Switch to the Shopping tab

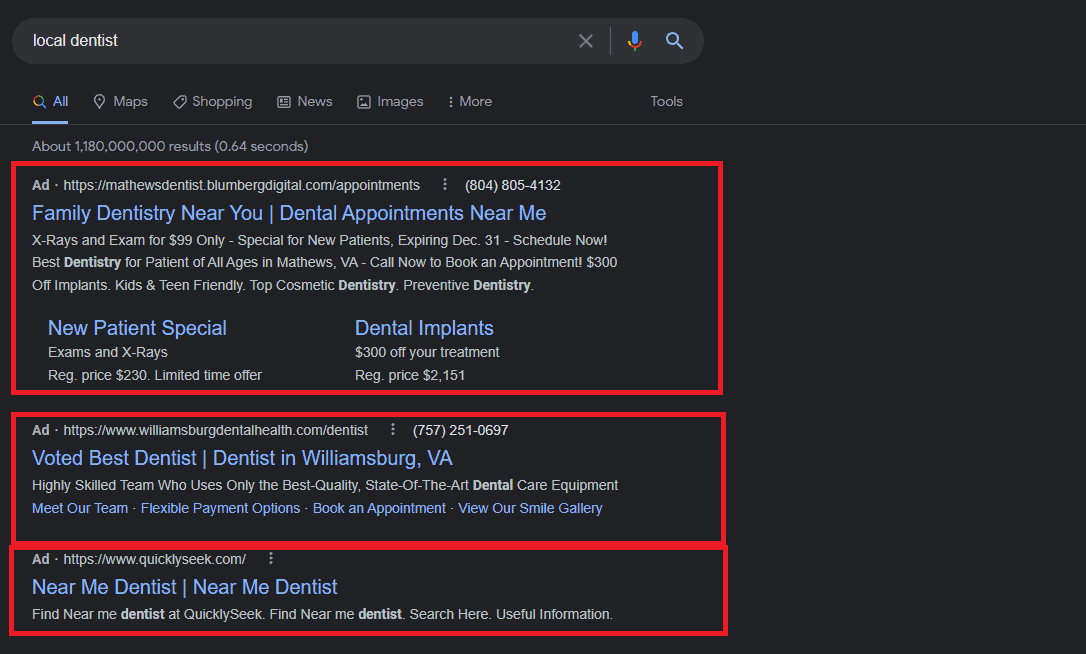213,102
